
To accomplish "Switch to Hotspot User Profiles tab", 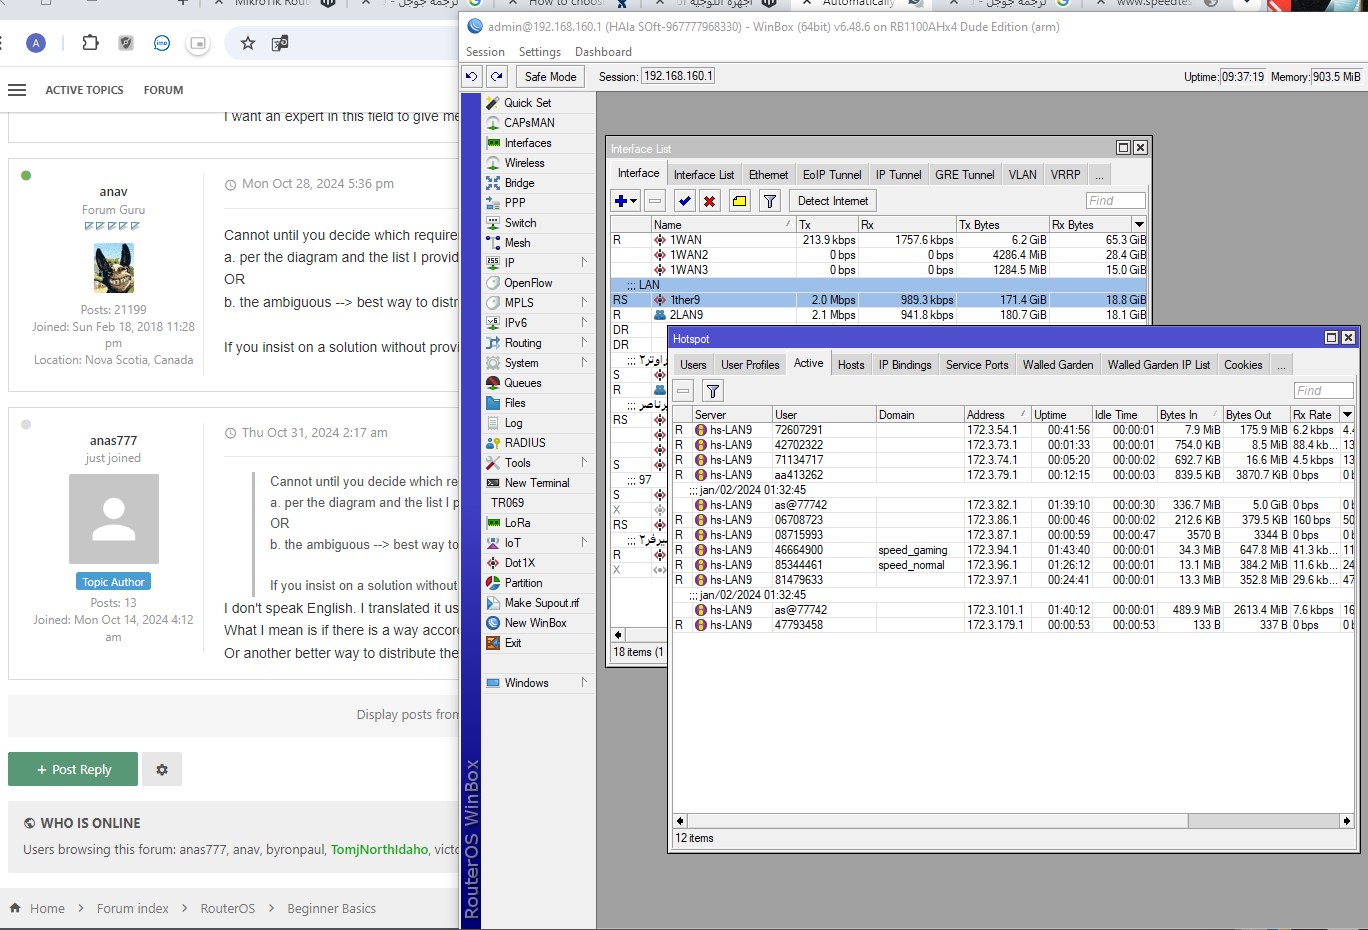I will (x=750, y=365).
